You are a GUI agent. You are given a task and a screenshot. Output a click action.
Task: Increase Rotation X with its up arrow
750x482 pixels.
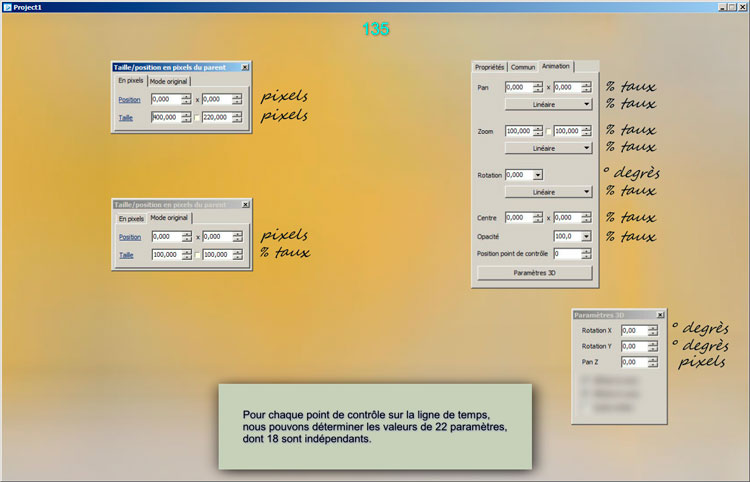[653, 327]
